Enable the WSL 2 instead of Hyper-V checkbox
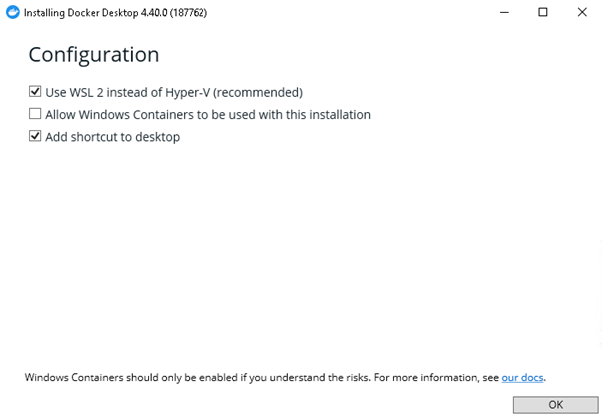Image resolution: width=602 pixels, height=417 pixels. [x=35, y=91]
